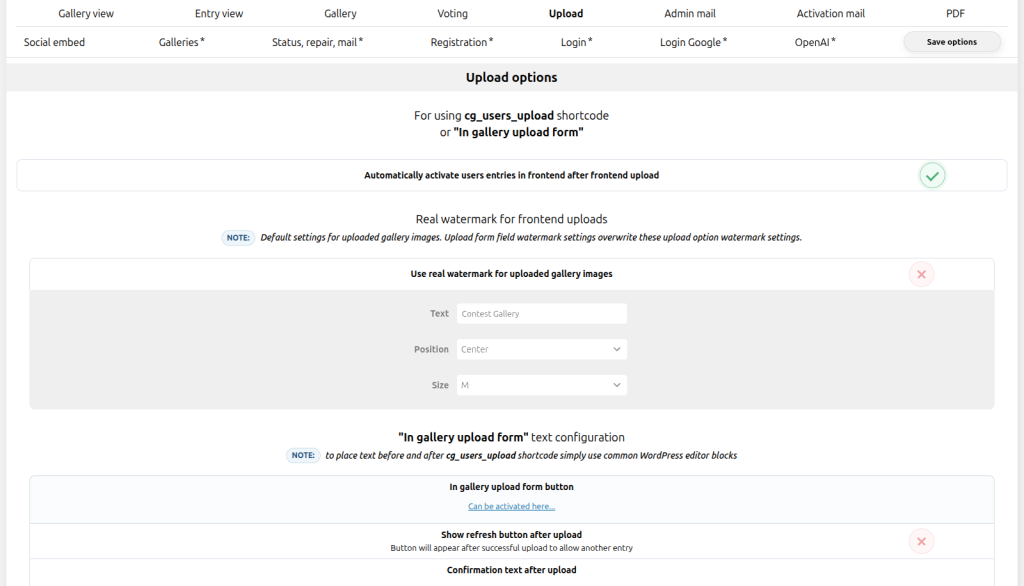Click the 'Real watermark for frontend uploads' heading
Viewport: 1024px width, 586px height.
511,220
